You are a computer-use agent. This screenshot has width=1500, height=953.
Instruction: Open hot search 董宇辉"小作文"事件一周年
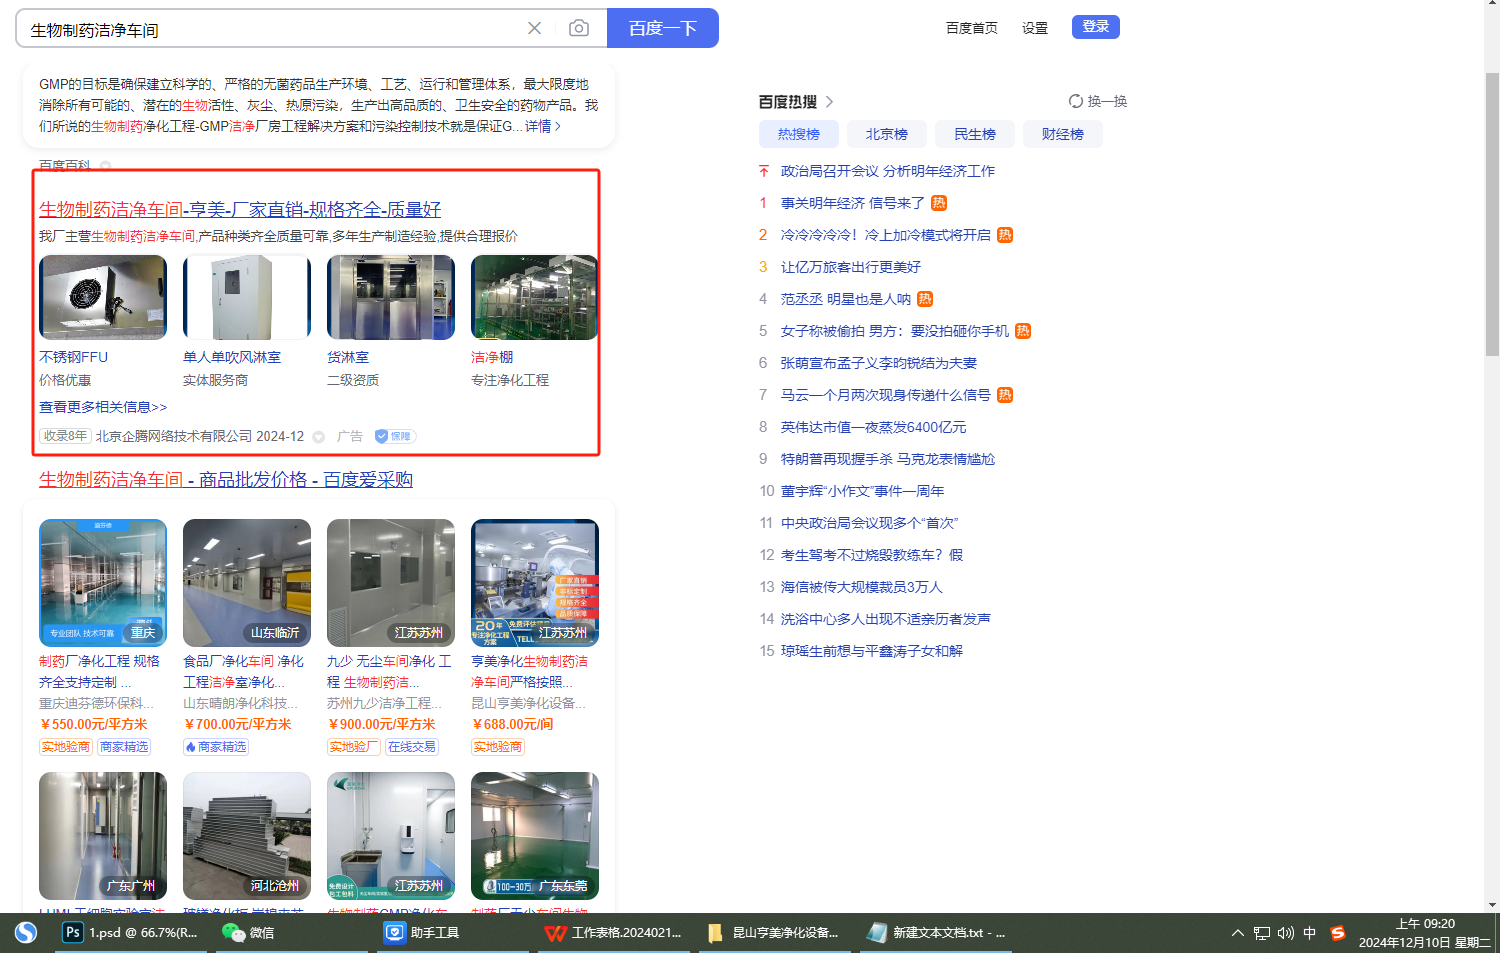863,491
